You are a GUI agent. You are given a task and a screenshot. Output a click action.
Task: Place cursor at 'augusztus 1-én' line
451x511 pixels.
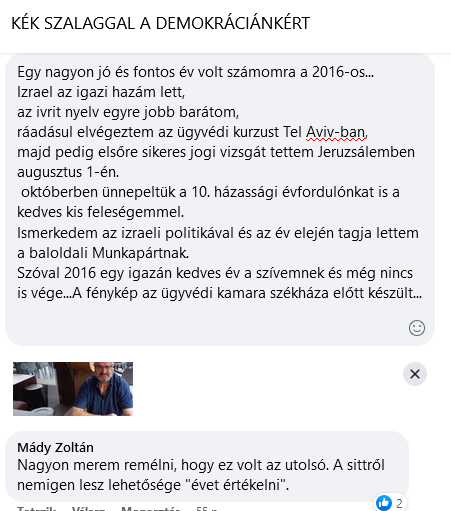68,172
